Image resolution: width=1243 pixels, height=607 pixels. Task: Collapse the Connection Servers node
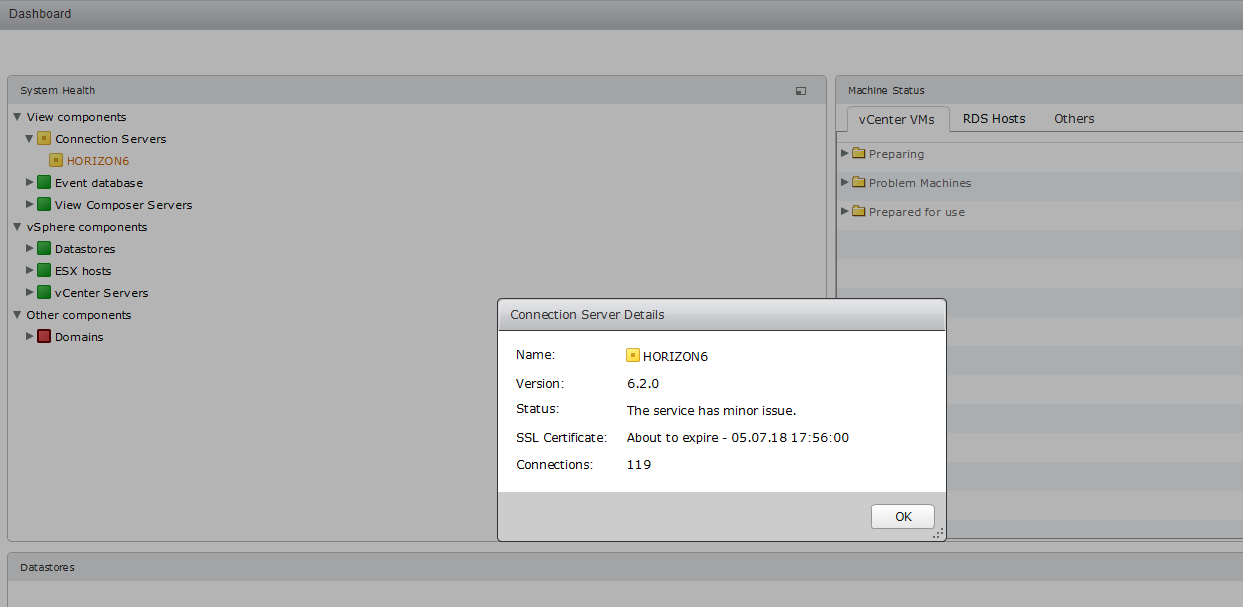click(30, 139)
